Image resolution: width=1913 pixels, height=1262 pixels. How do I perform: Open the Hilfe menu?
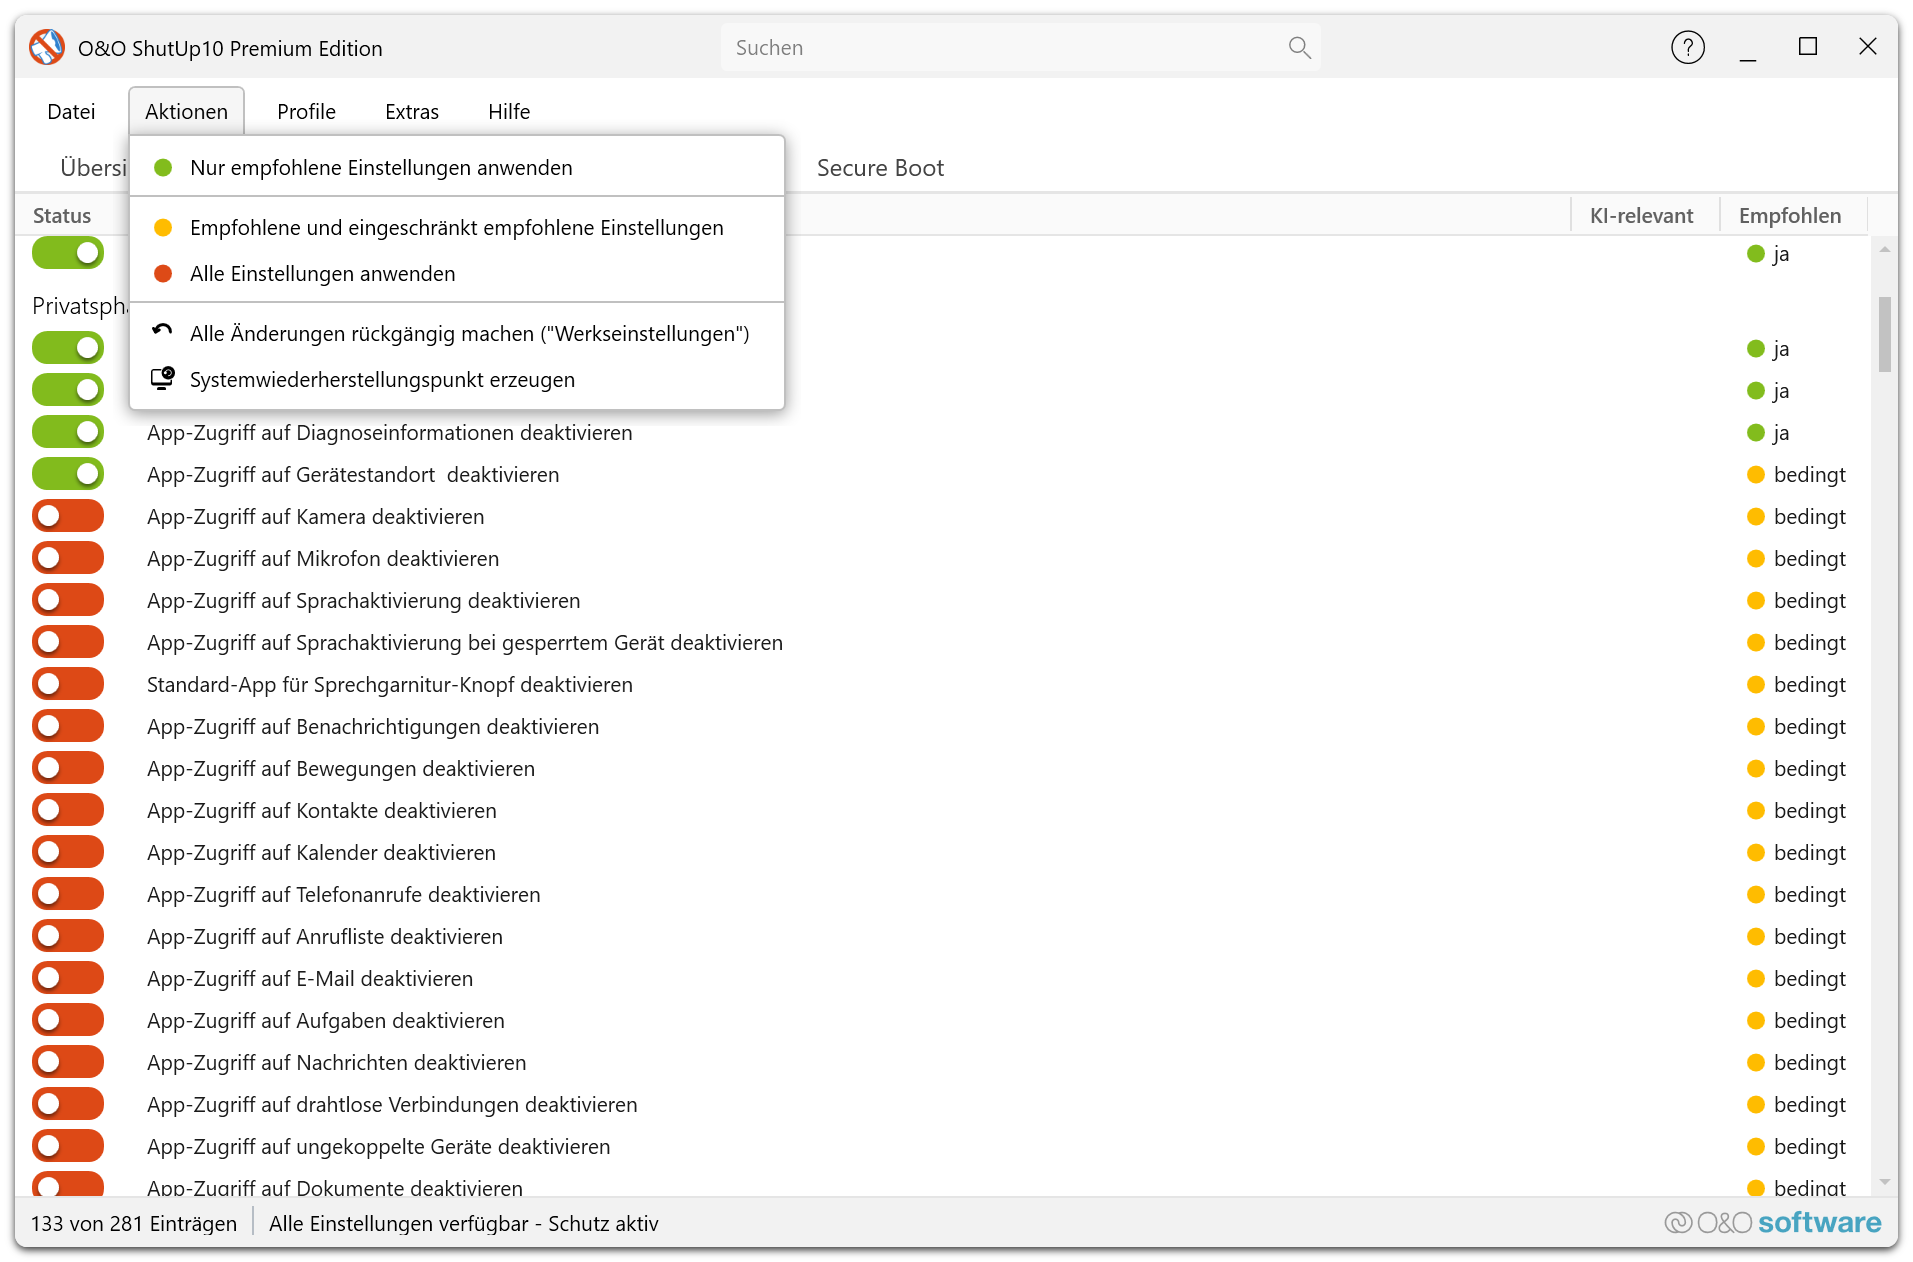(x=509, y=111)
